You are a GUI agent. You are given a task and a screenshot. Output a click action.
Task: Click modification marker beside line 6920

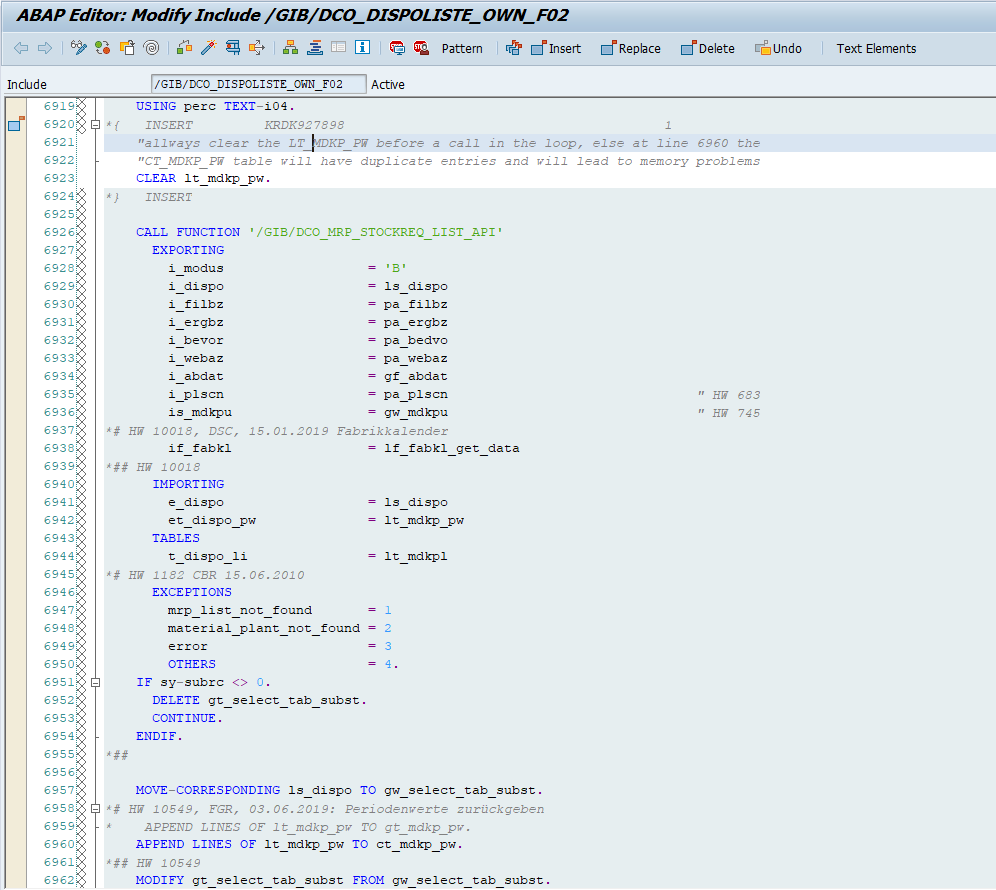pos(15,125)
